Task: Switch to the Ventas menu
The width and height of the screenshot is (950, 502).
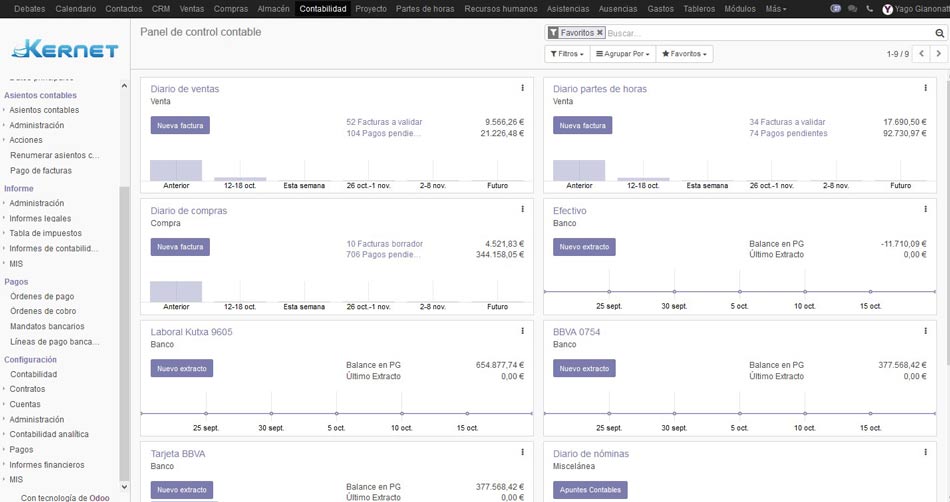Action: pyautogui.click(x=191, y=9)
